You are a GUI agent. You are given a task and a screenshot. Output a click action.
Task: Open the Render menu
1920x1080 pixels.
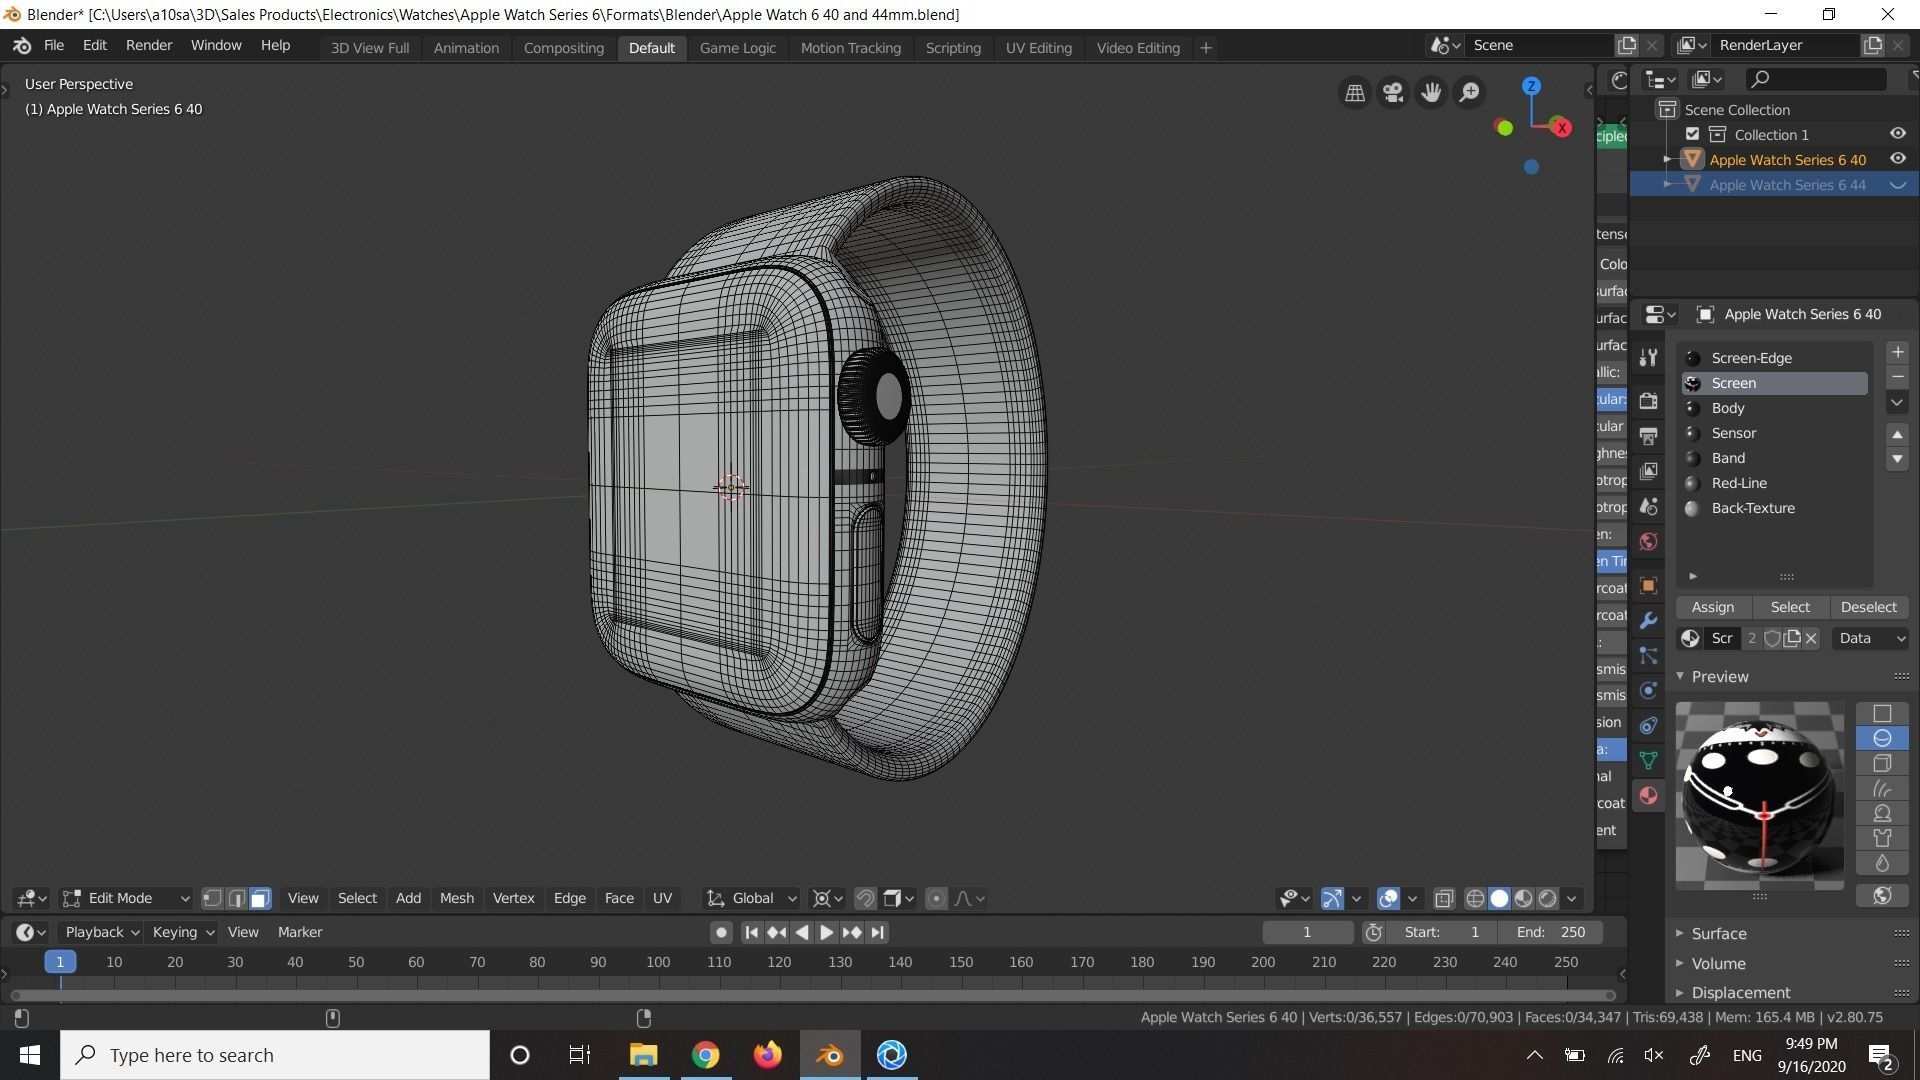(x=149, y=46)
